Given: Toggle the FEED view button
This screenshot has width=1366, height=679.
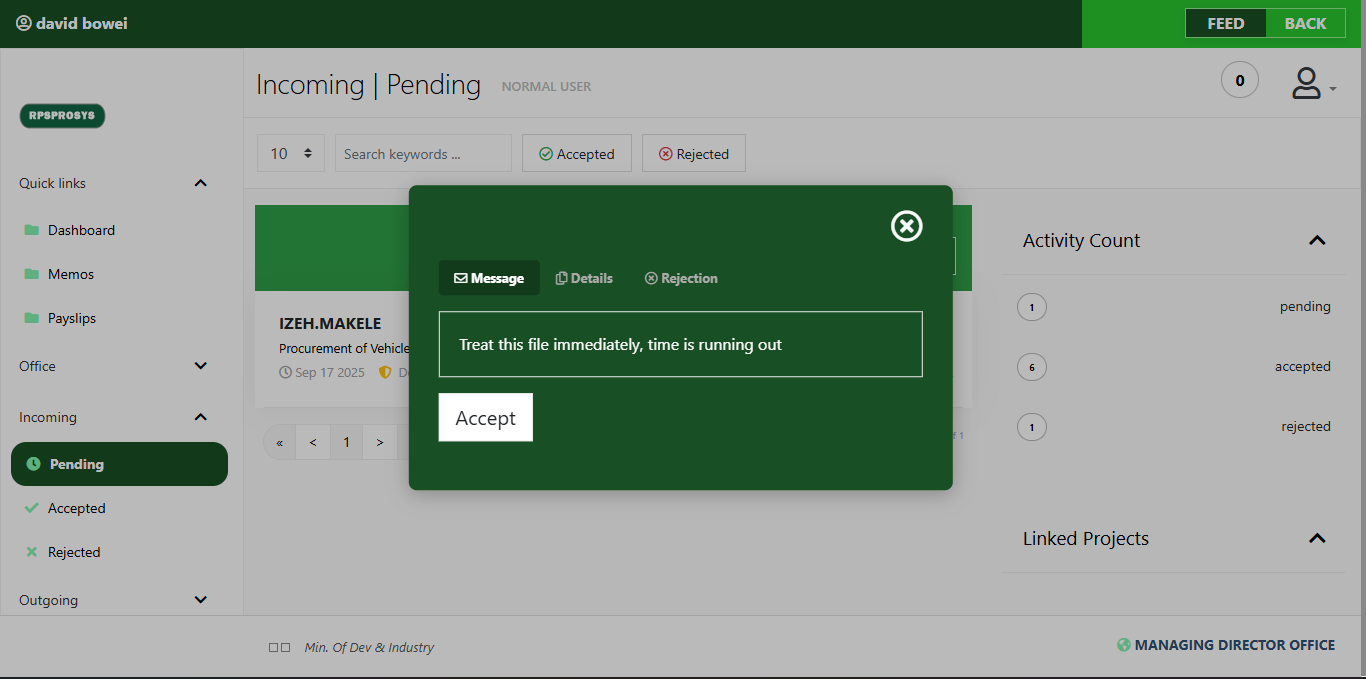Looking at the screenshot, I should 1225,23.
